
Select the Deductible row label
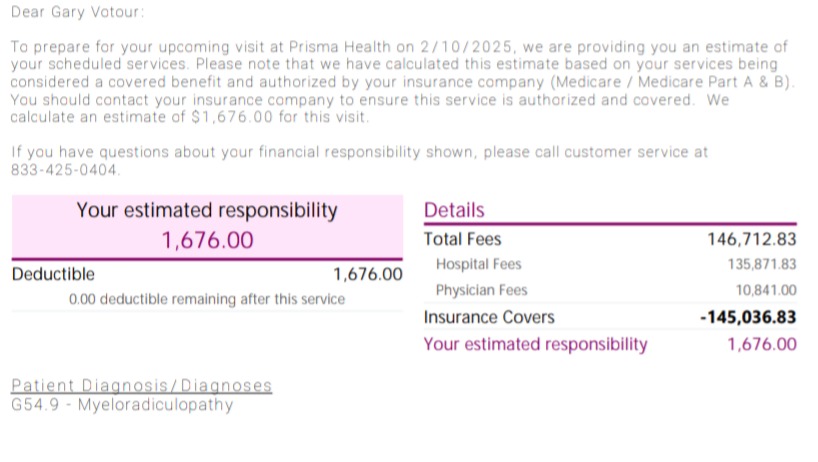53,274
